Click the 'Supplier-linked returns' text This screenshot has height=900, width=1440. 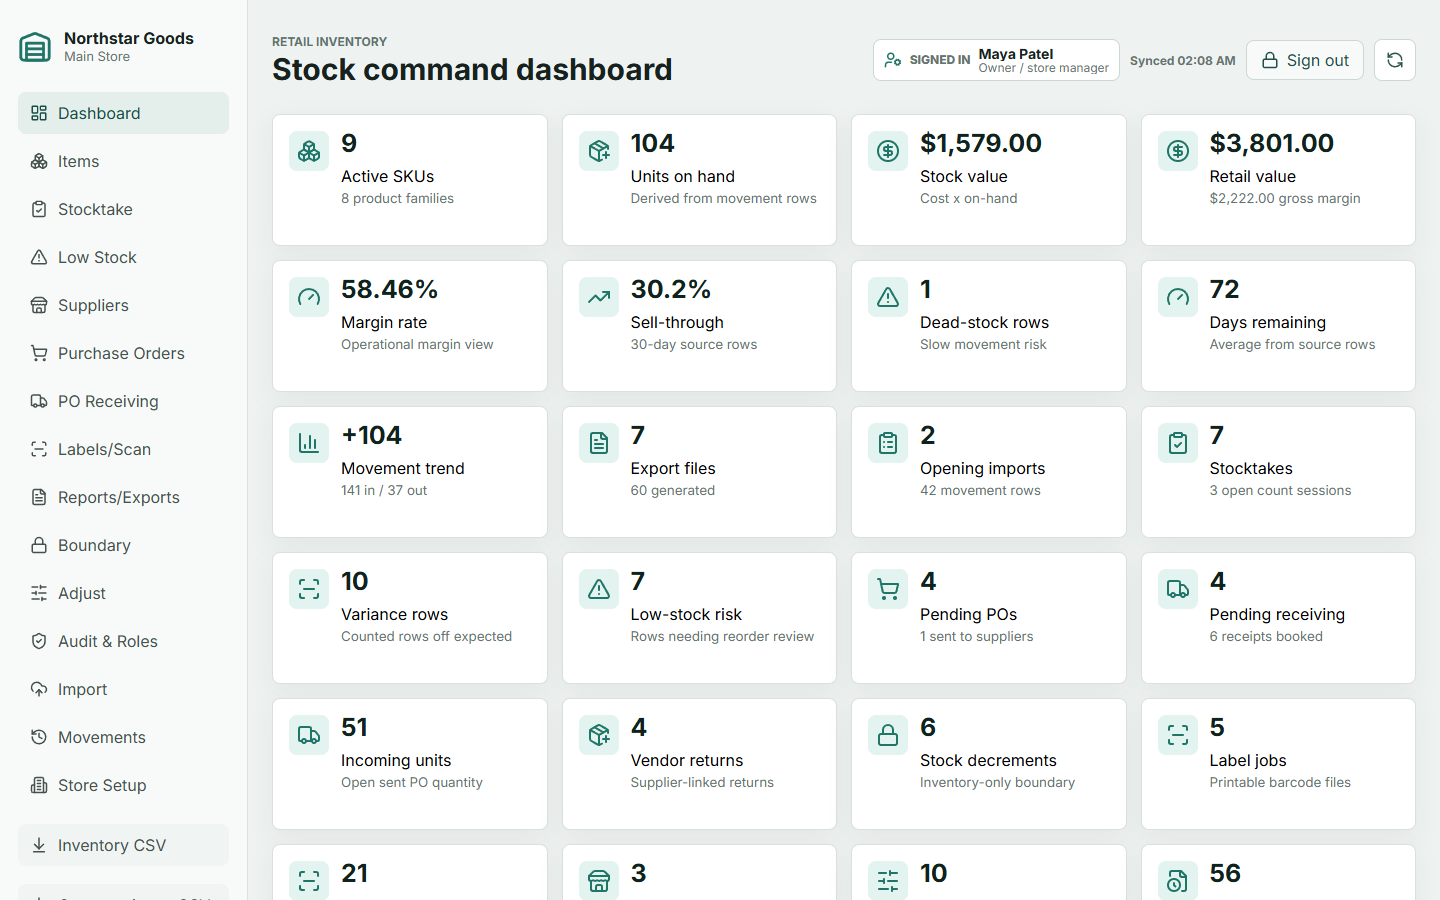[702, 783]
